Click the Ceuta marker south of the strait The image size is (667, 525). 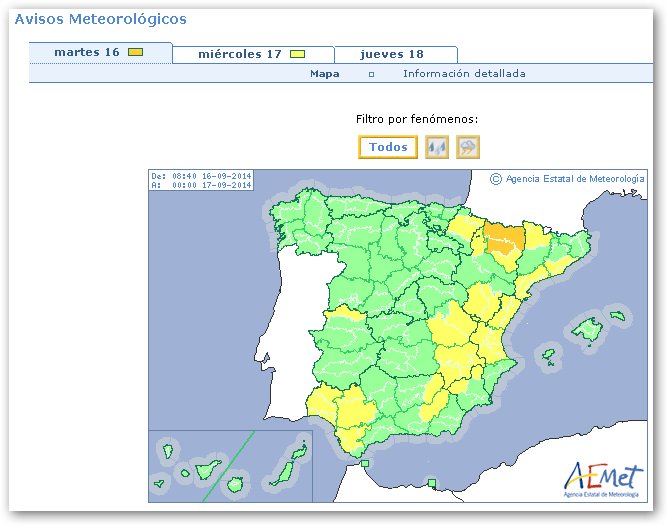click(x=365, y=463)
